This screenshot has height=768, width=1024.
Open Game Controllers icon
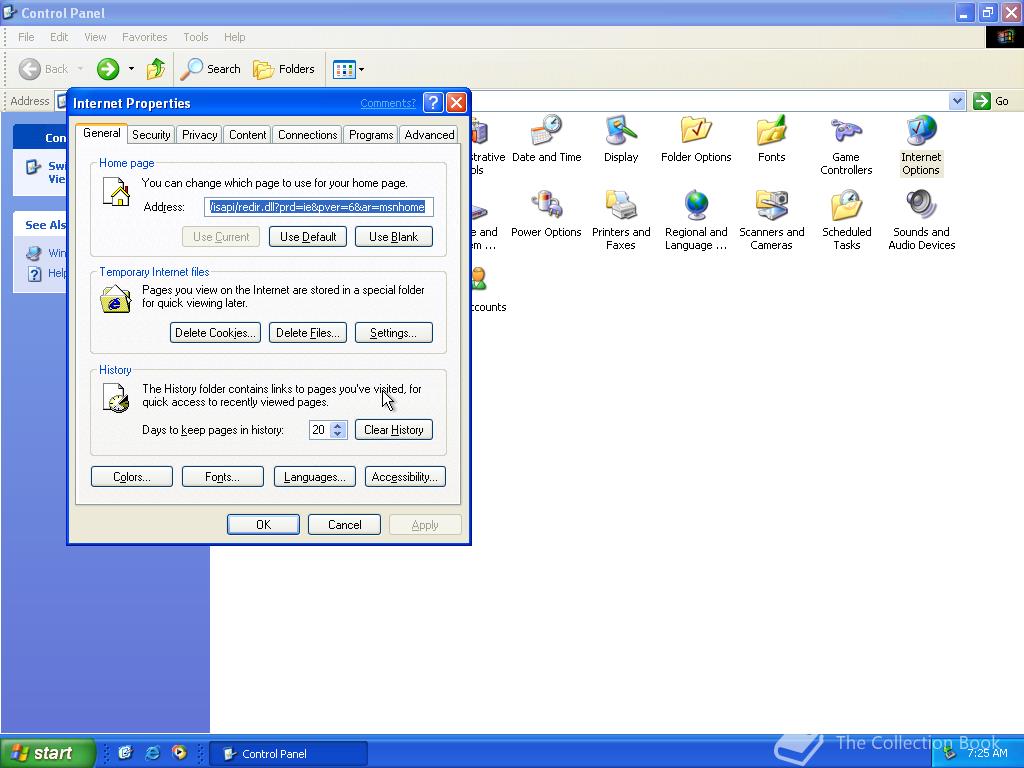846,146
